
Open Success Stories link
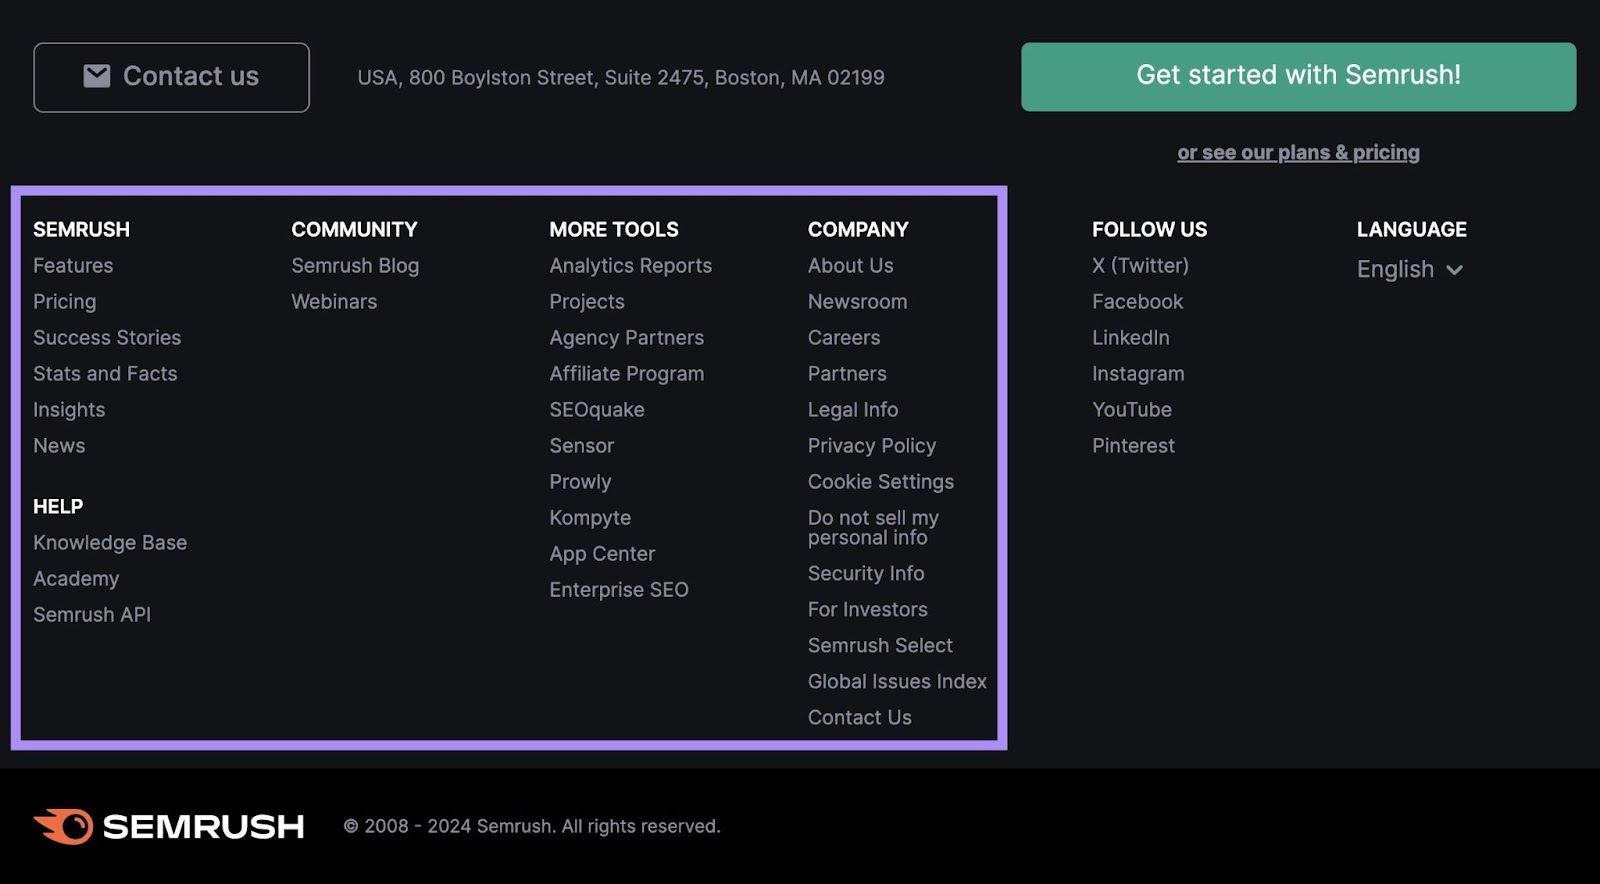tap(107, 337)
